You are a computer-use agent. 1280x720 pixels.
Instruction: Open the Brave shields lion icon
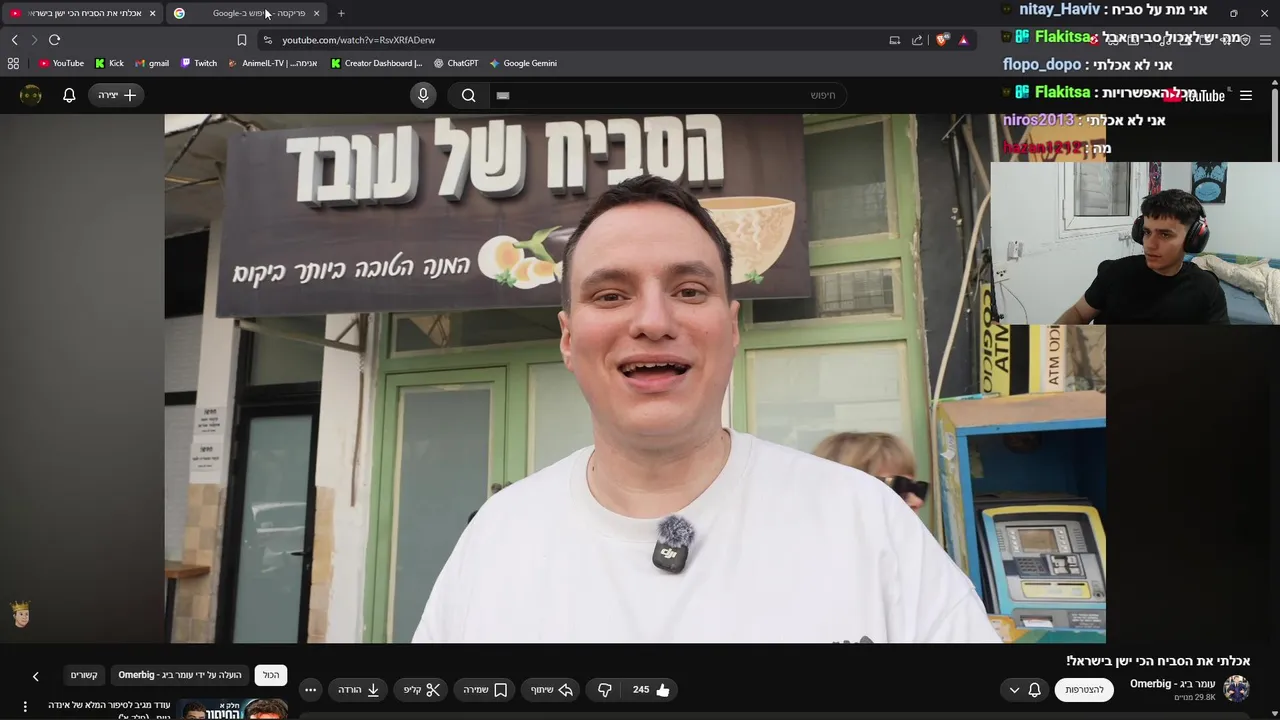[x=942, y=40]
